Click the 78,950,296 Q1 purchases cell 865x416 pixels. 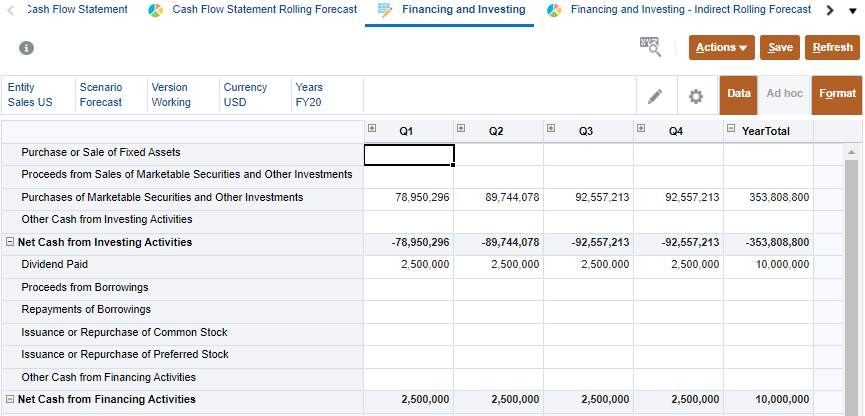(409, 198)
